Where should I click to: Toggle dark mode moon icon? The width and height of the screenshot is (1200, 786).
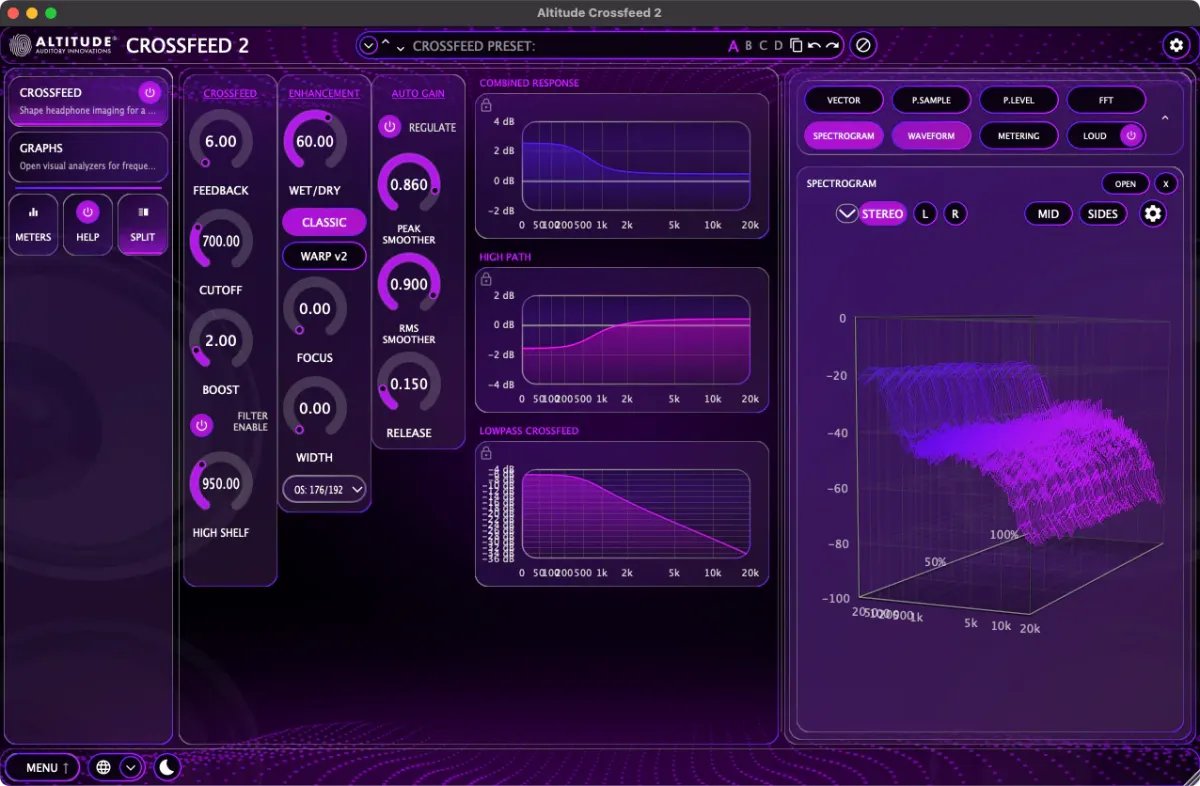[167, 767]
